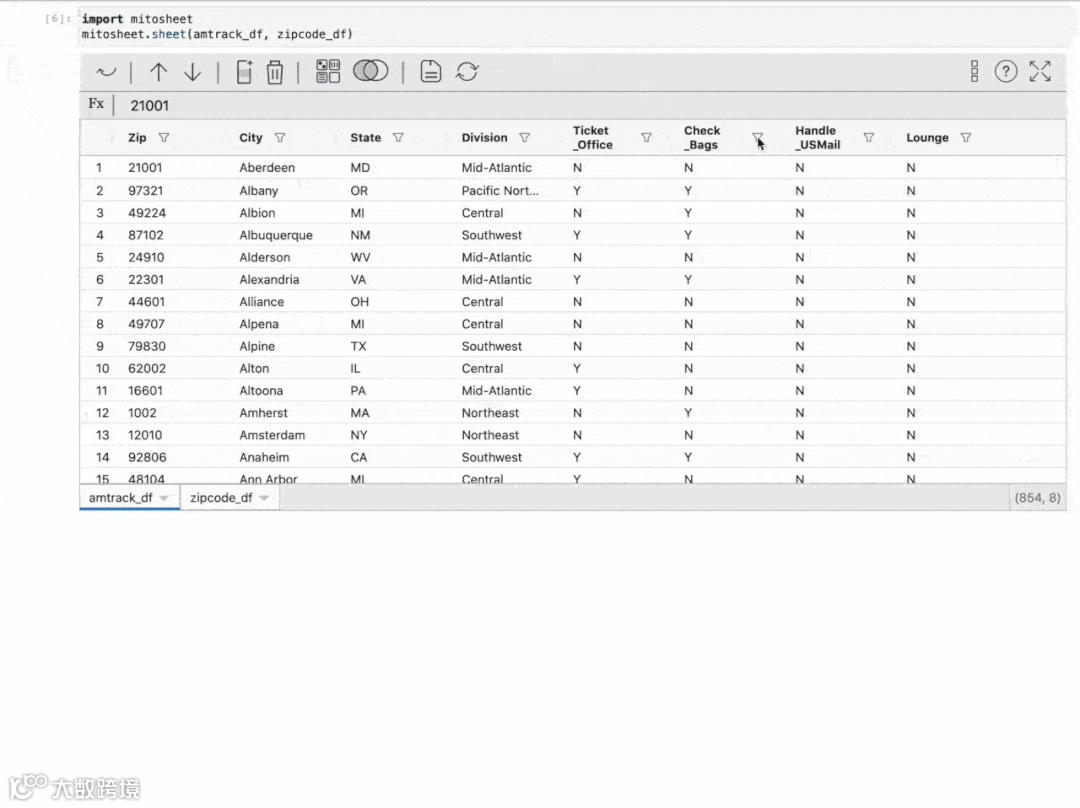Open filter for Ticket_Office column
This screenshot has width=1080, height=808.
(646, 138)
